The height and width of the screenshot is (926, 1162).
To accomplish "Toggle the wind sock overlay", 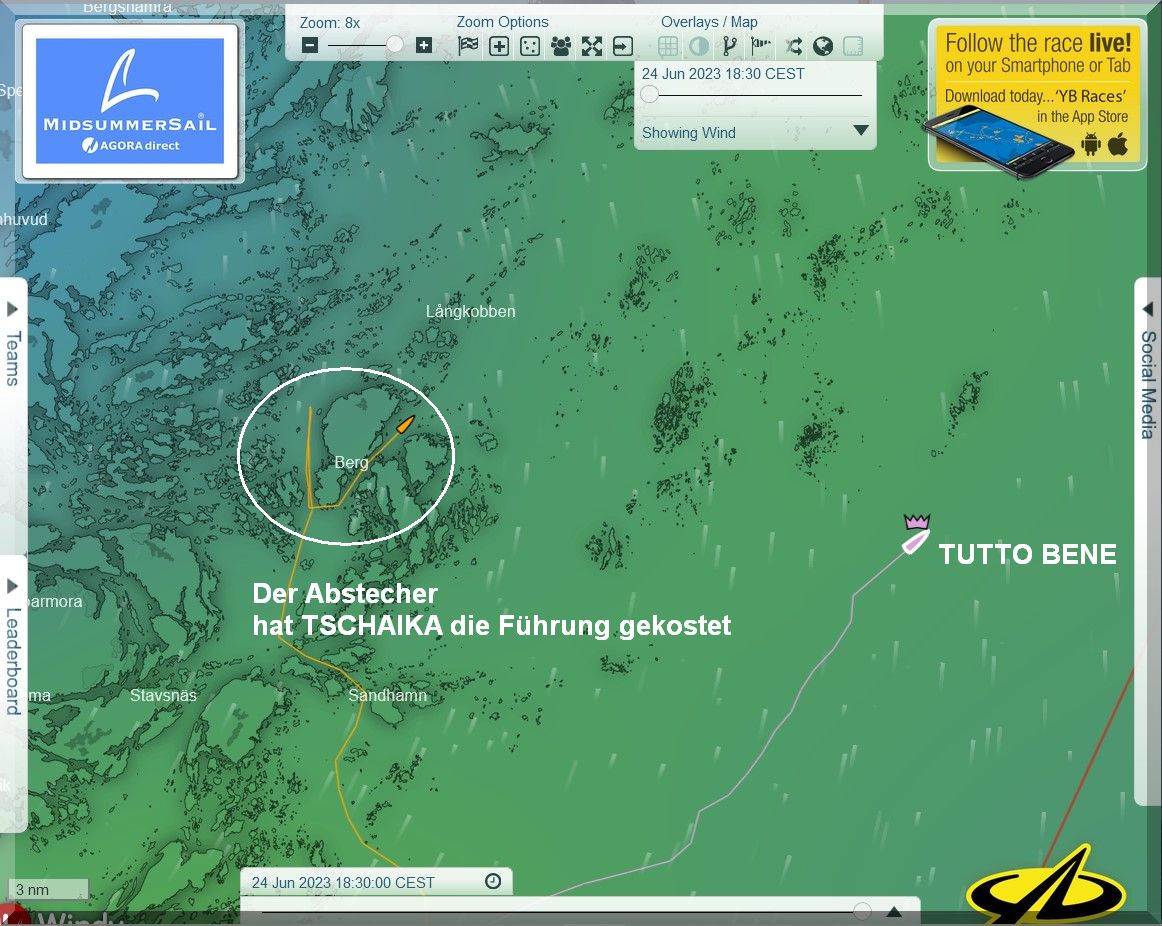I will click(x=761, y=46).
